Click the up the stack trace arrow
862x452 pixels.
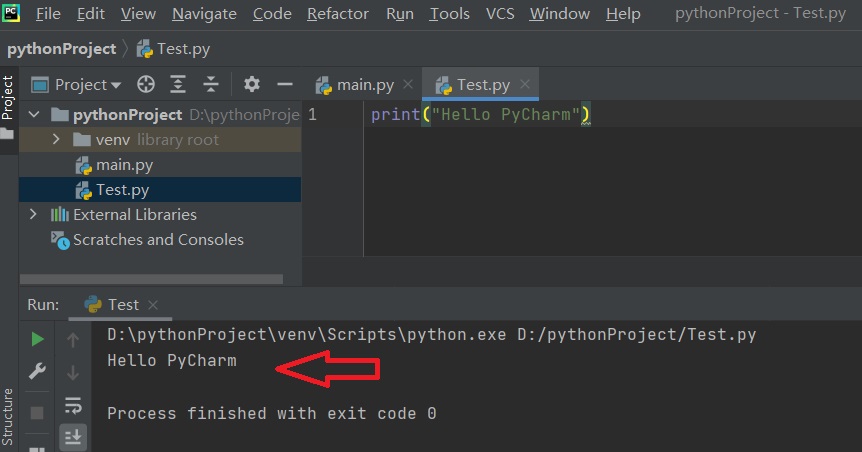[73, 340]
